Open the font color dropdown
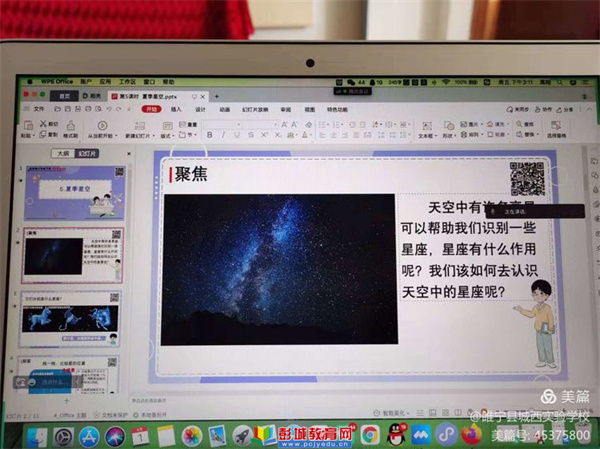This screenshot has height=449, width=600. (310, 135)
